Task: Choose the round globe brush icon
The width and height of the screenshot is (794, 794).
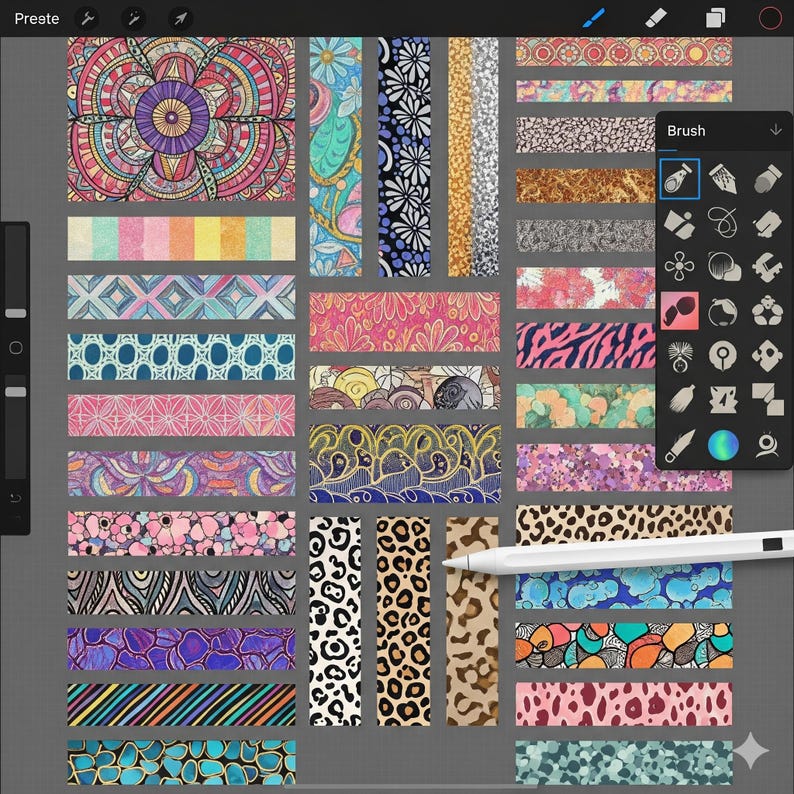Action: 723,311
